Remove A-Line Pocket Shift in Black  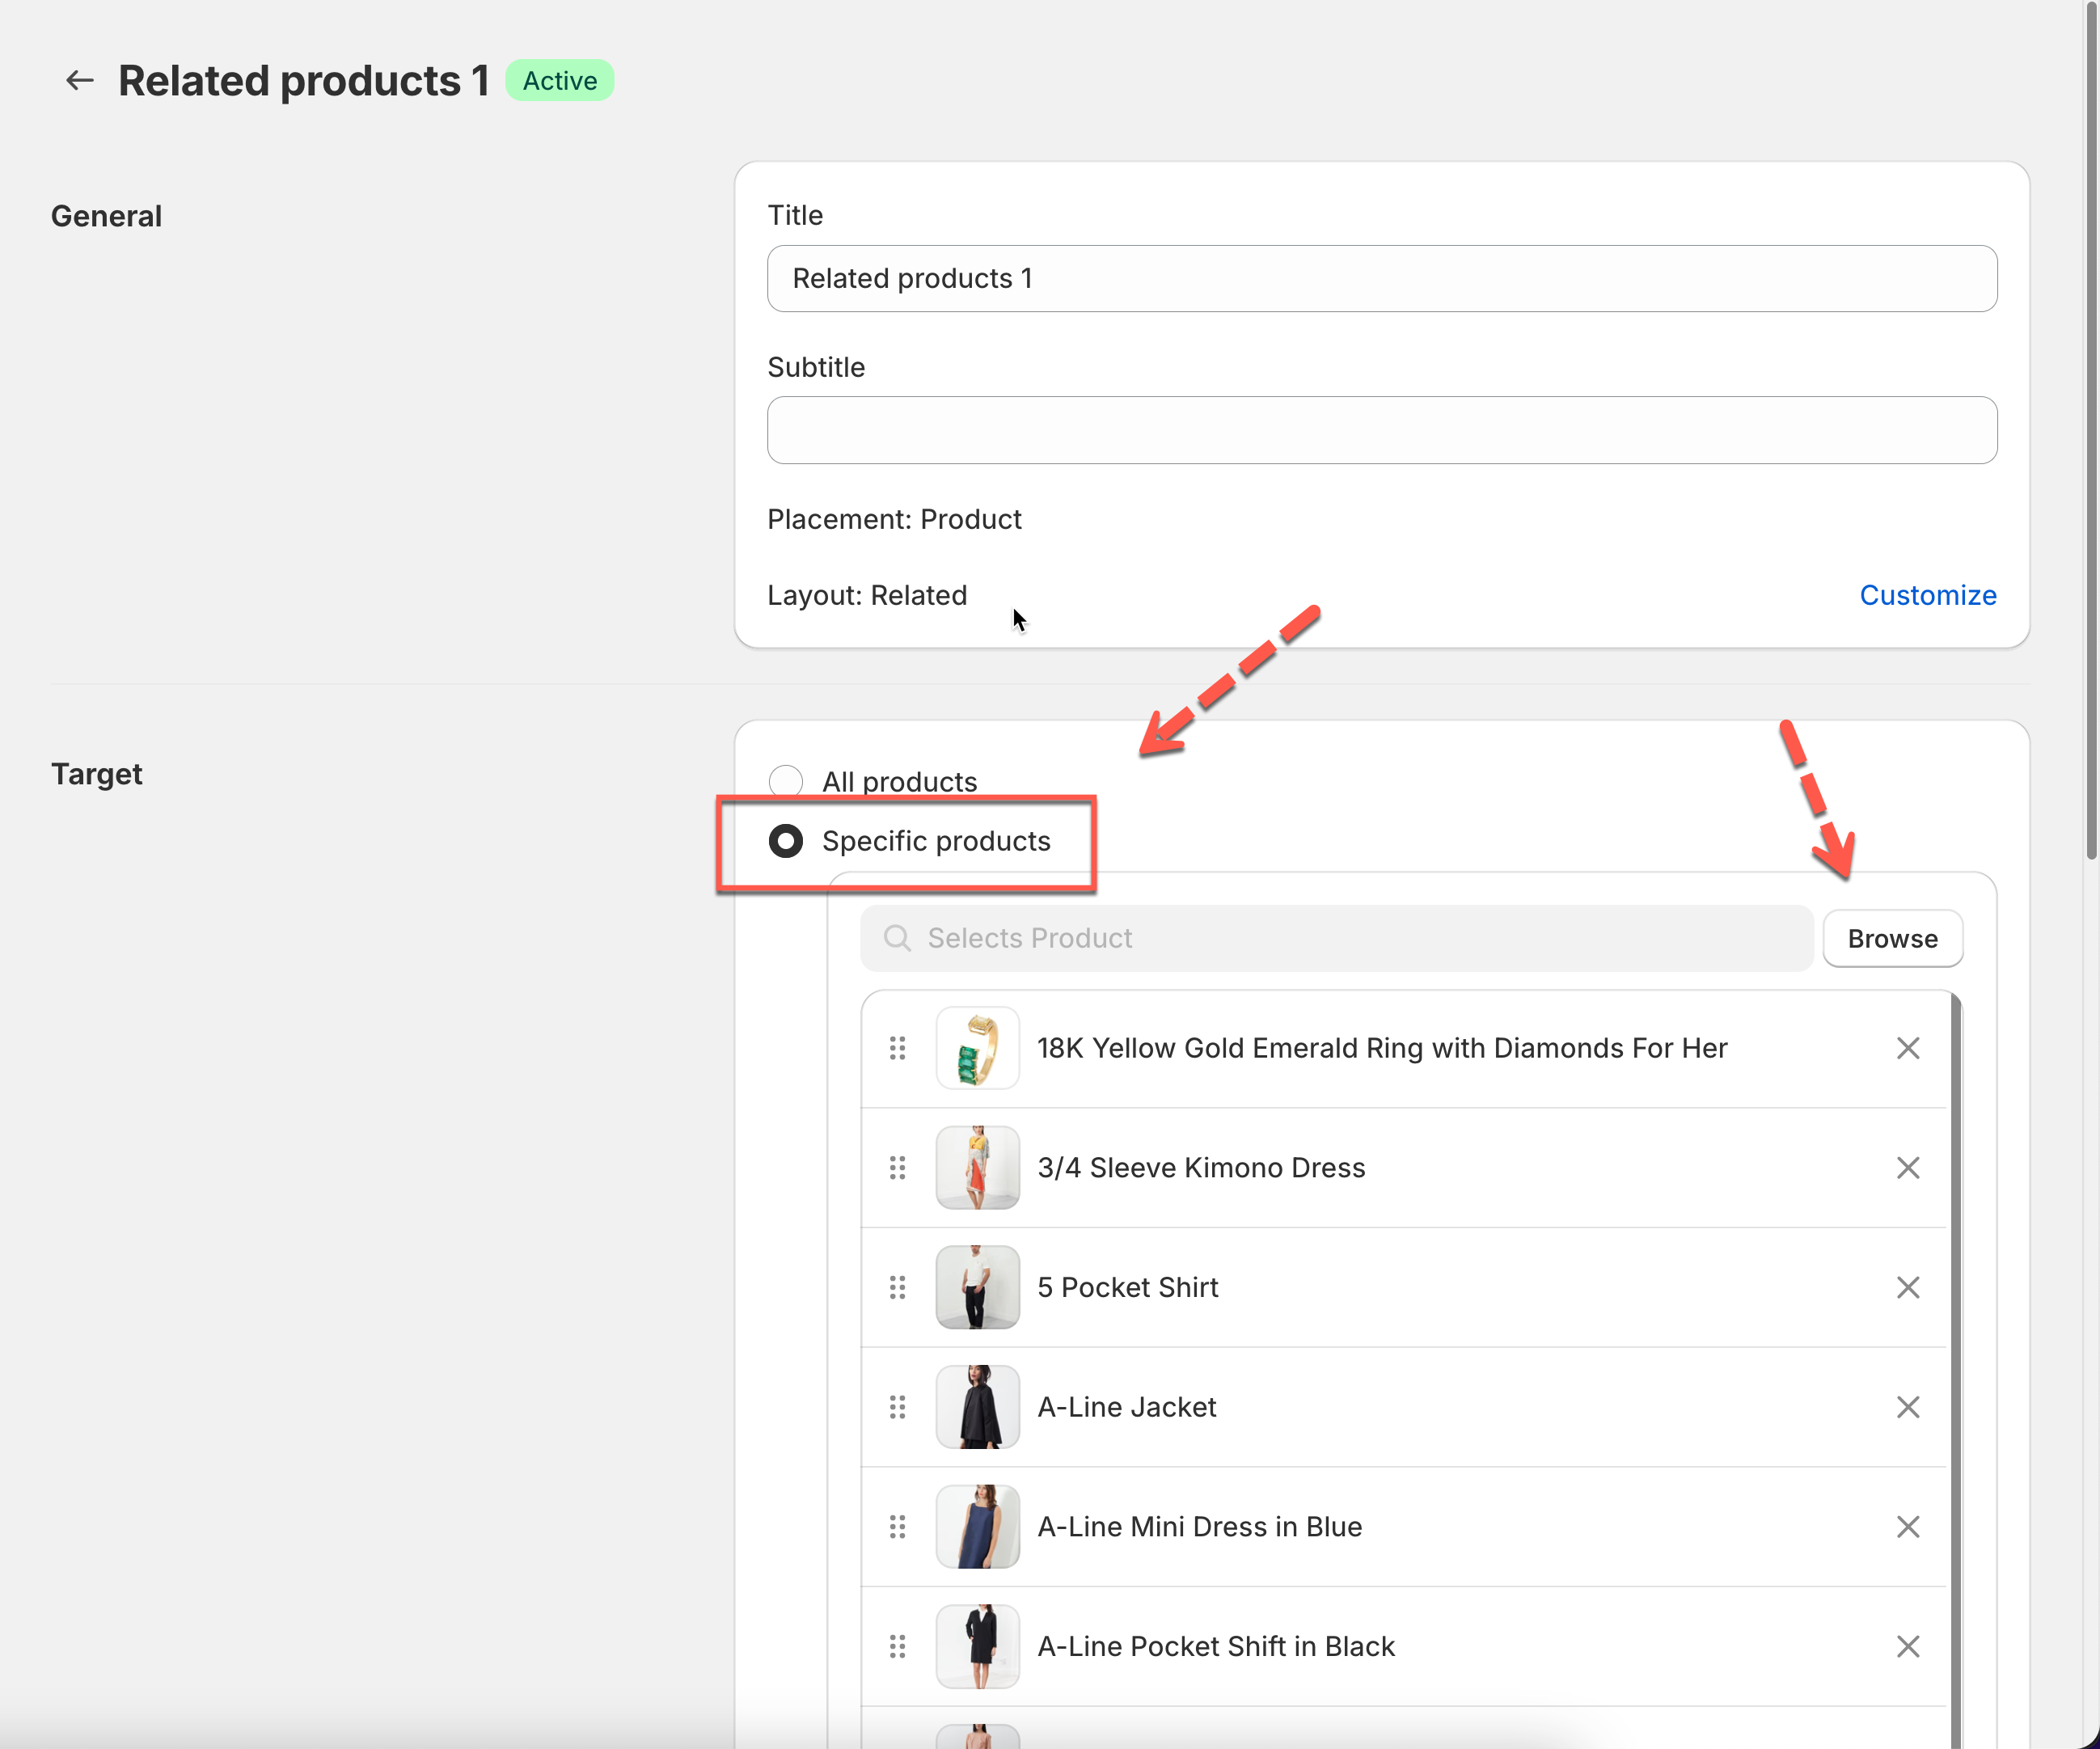tap(1907, 1647)
